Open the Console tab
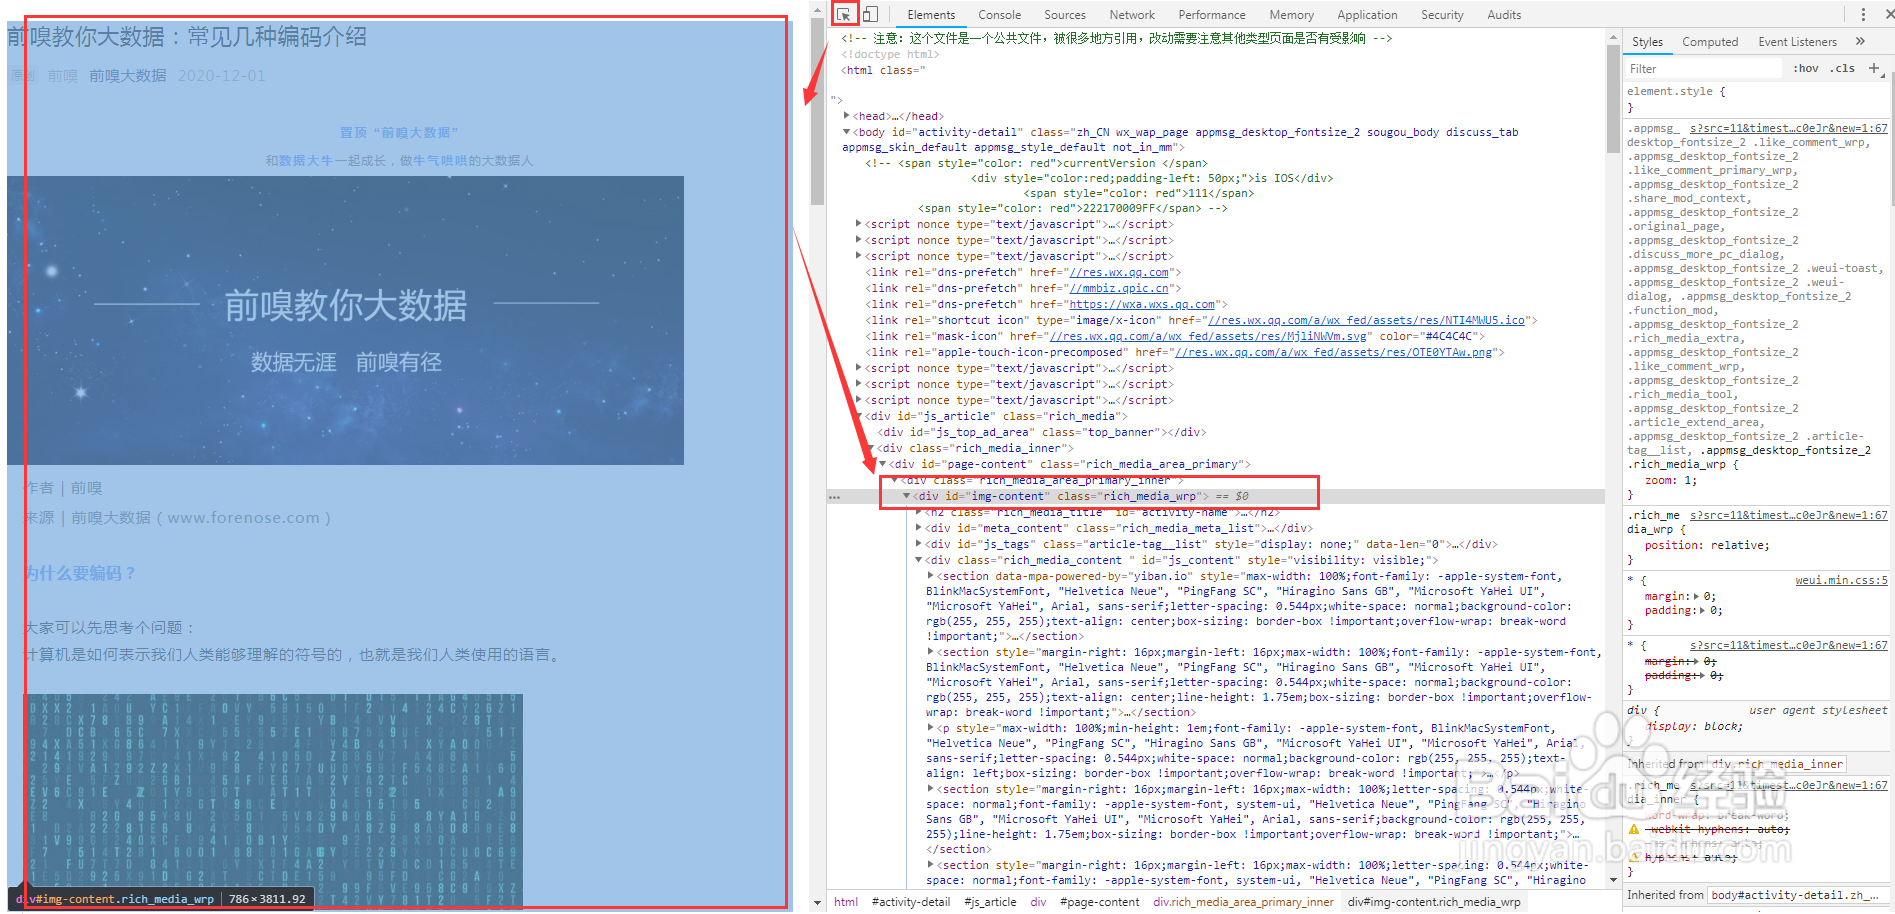The image size is (1895, 914). pyautogui.click(x=999, y=15)
